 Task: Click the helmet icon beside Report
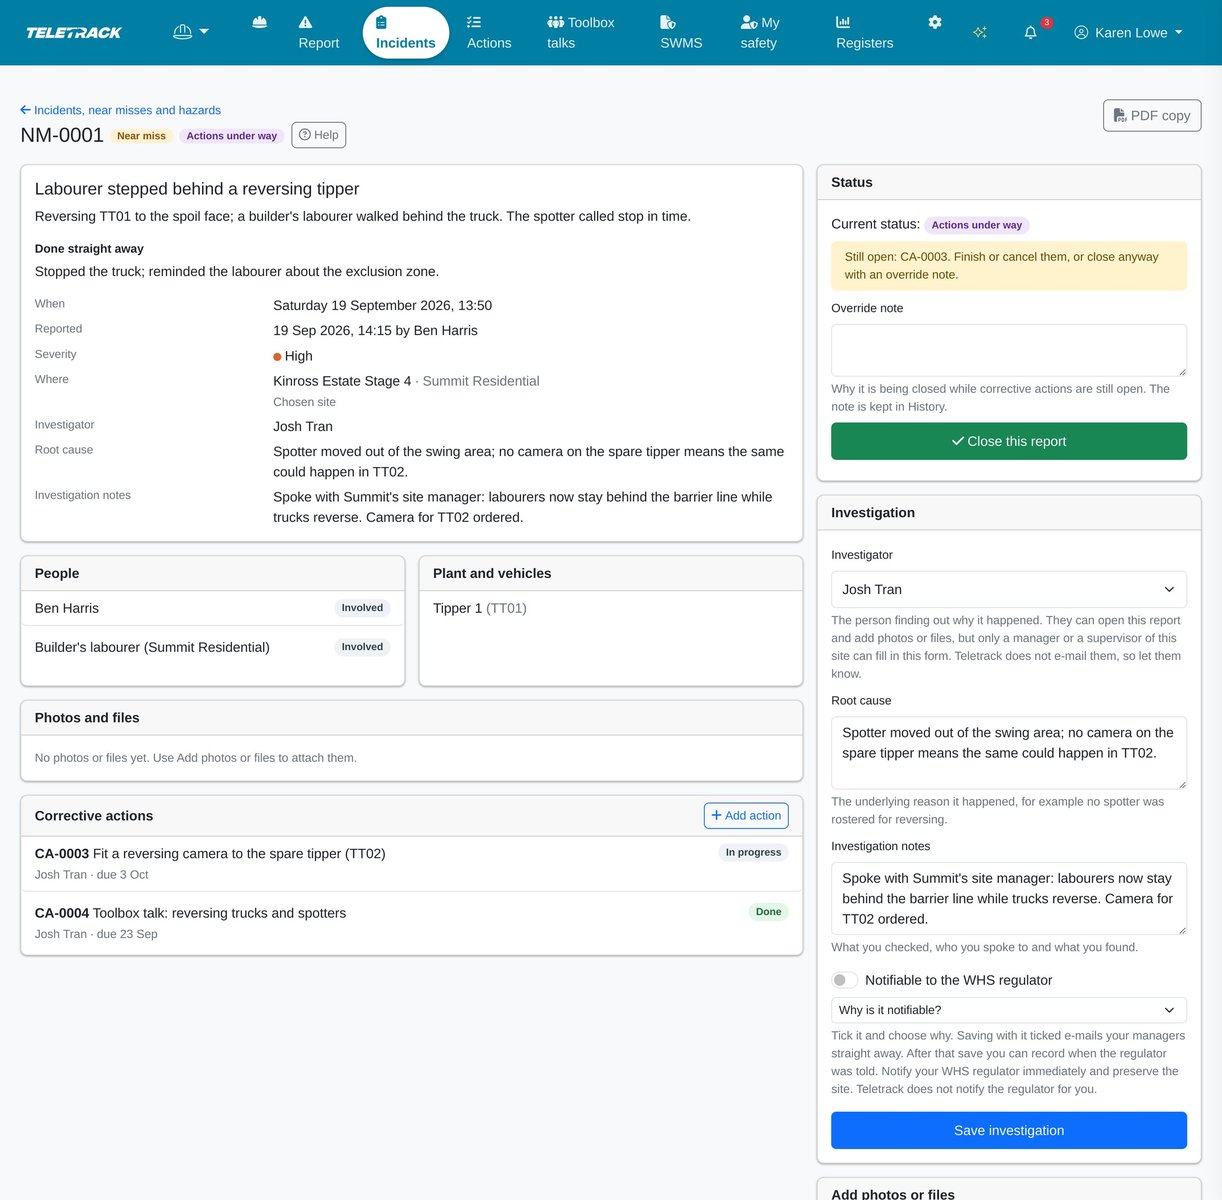point(260,22)
